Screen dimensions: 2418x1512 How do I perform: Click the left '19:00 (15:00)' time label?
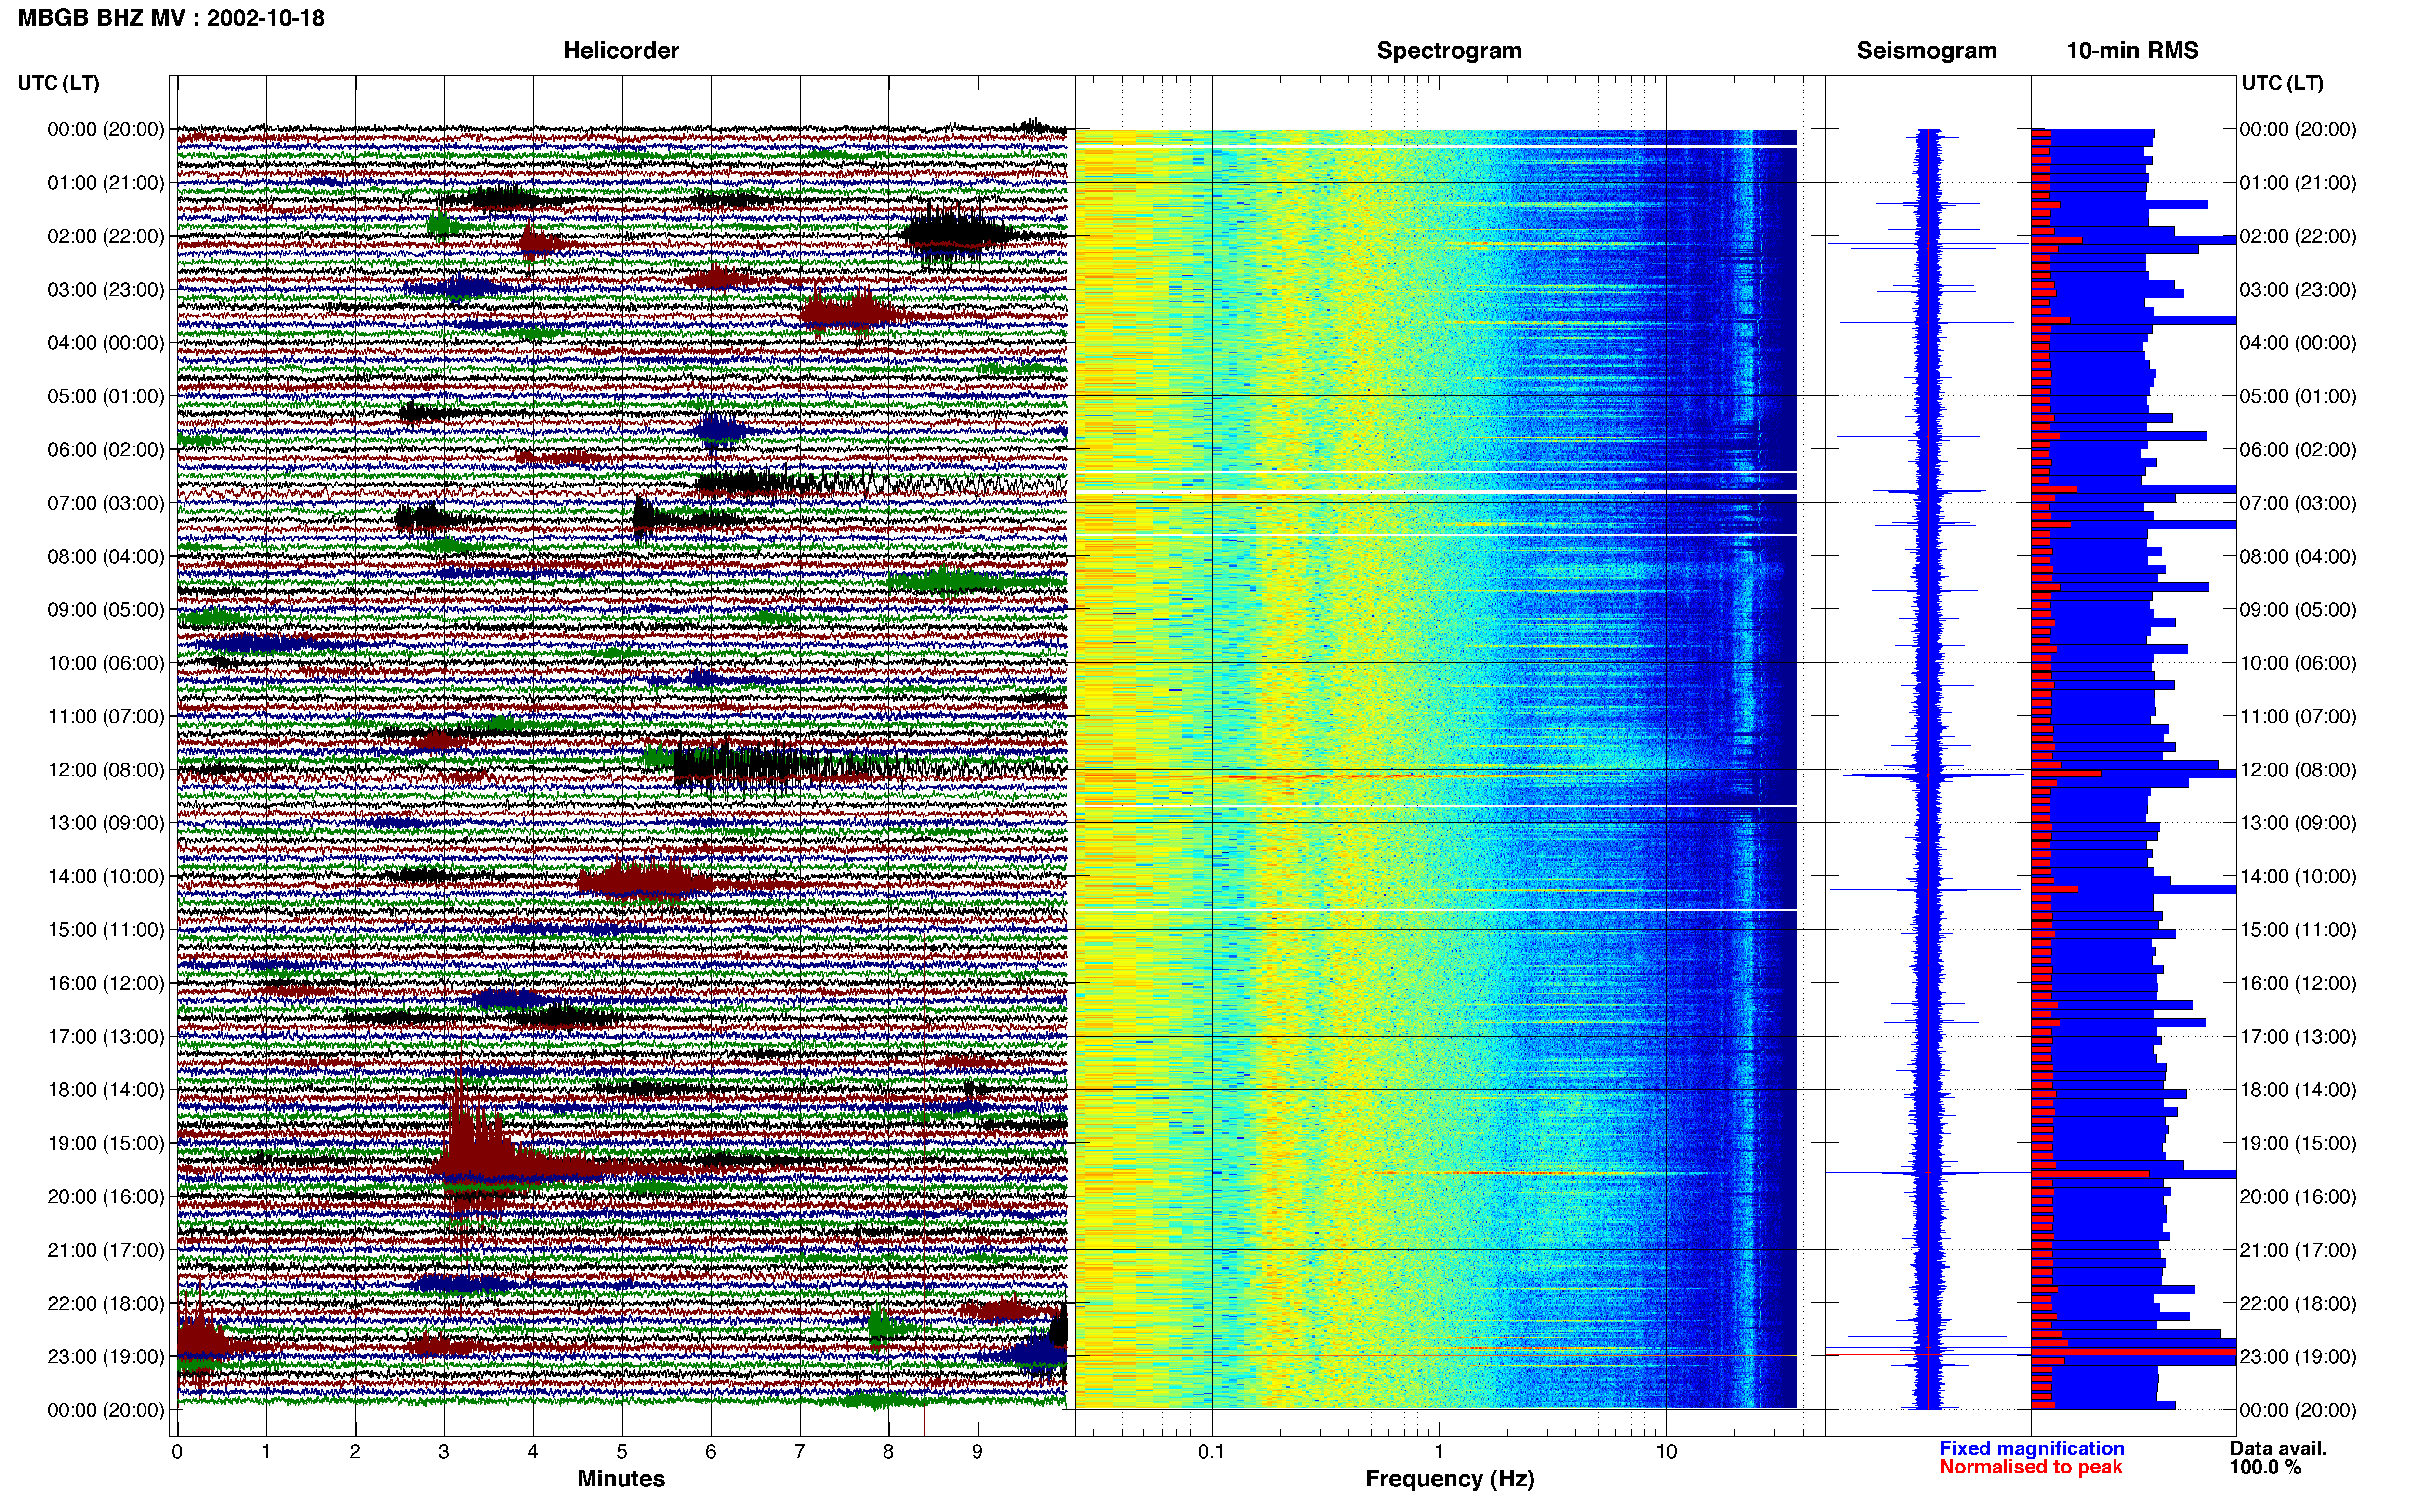(x=106, y=1143)
